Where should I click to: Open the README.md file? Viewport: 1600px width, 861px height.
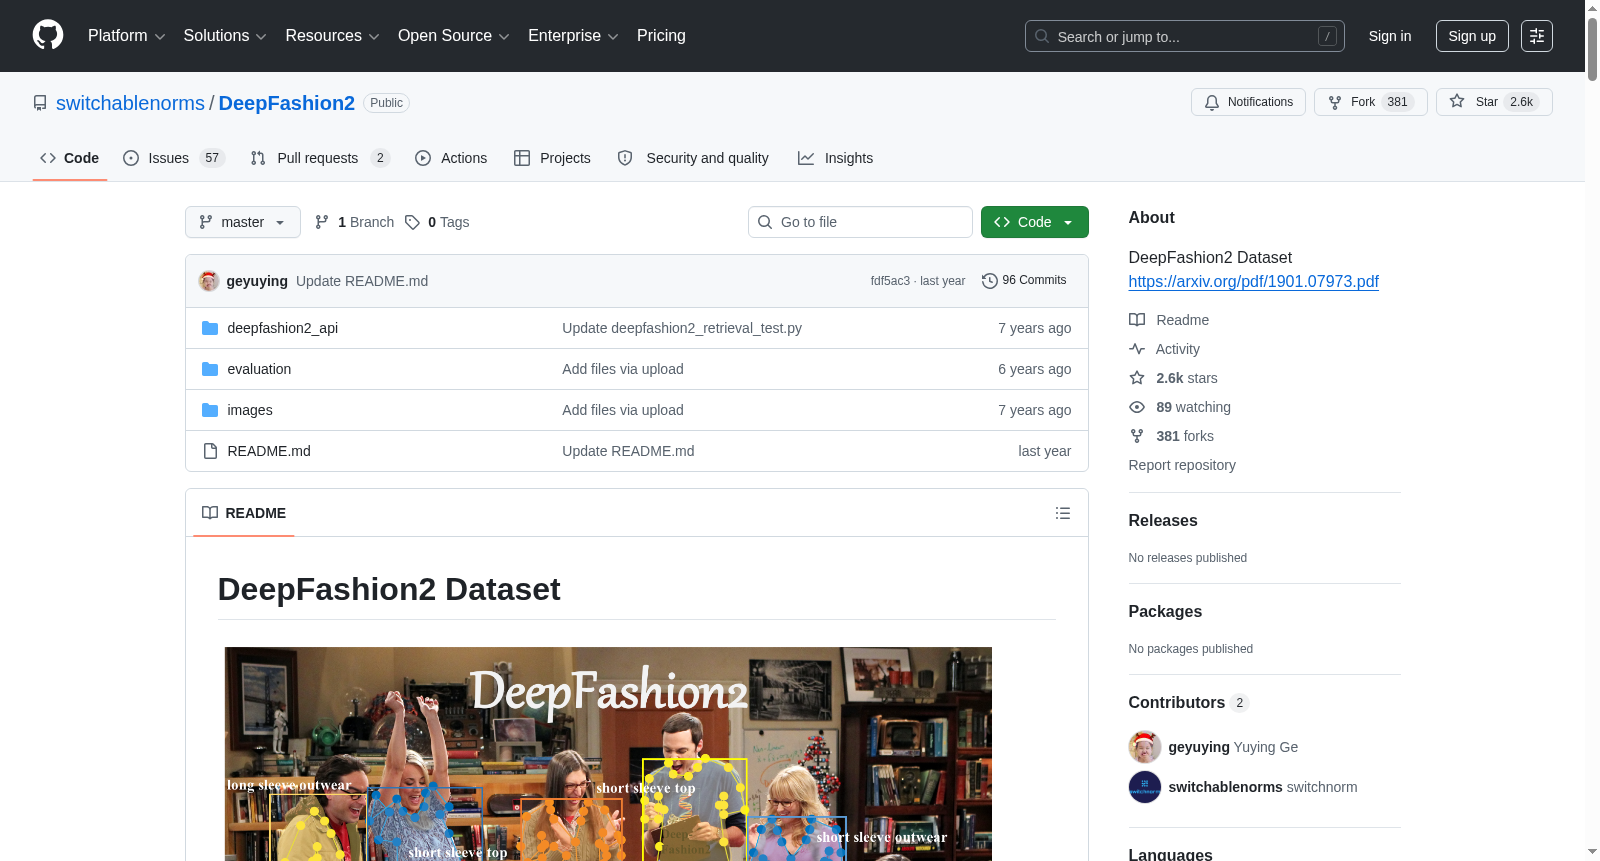pos(269,451)
